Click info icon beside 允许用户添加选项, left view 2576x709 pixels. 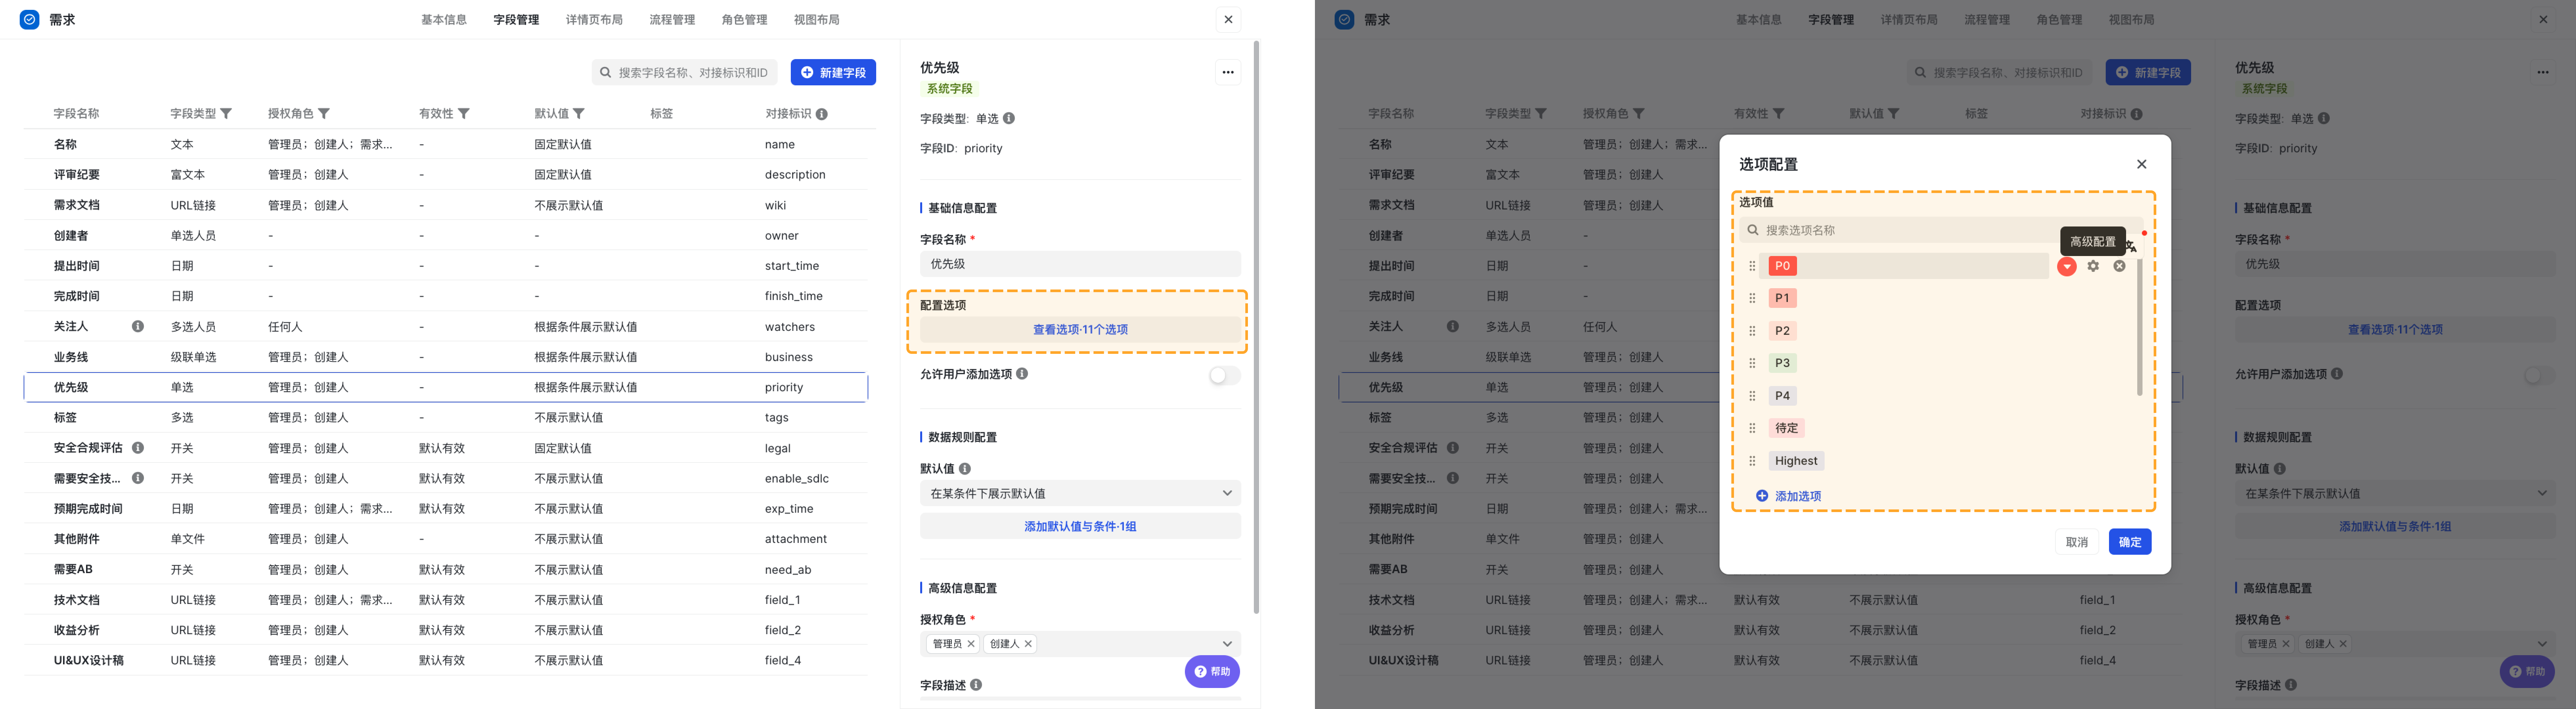[1022, 374]
